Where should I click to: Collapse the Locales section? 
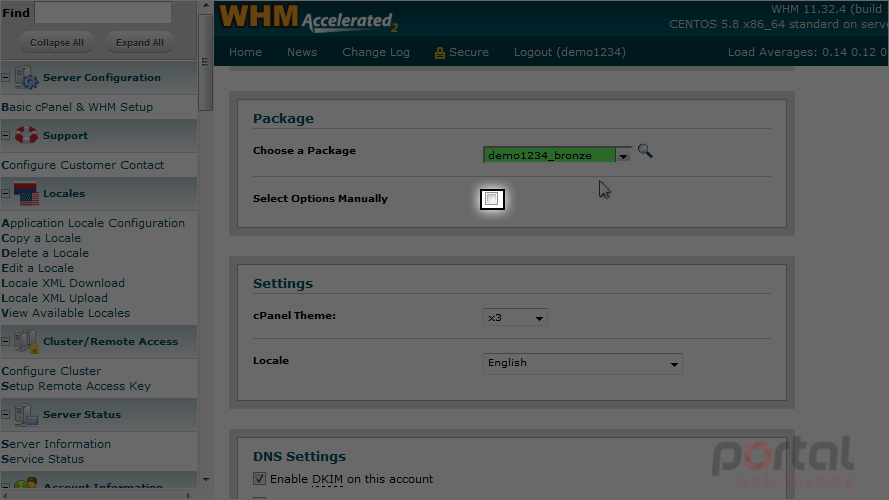pyautogui.click(x=6, y=194)
